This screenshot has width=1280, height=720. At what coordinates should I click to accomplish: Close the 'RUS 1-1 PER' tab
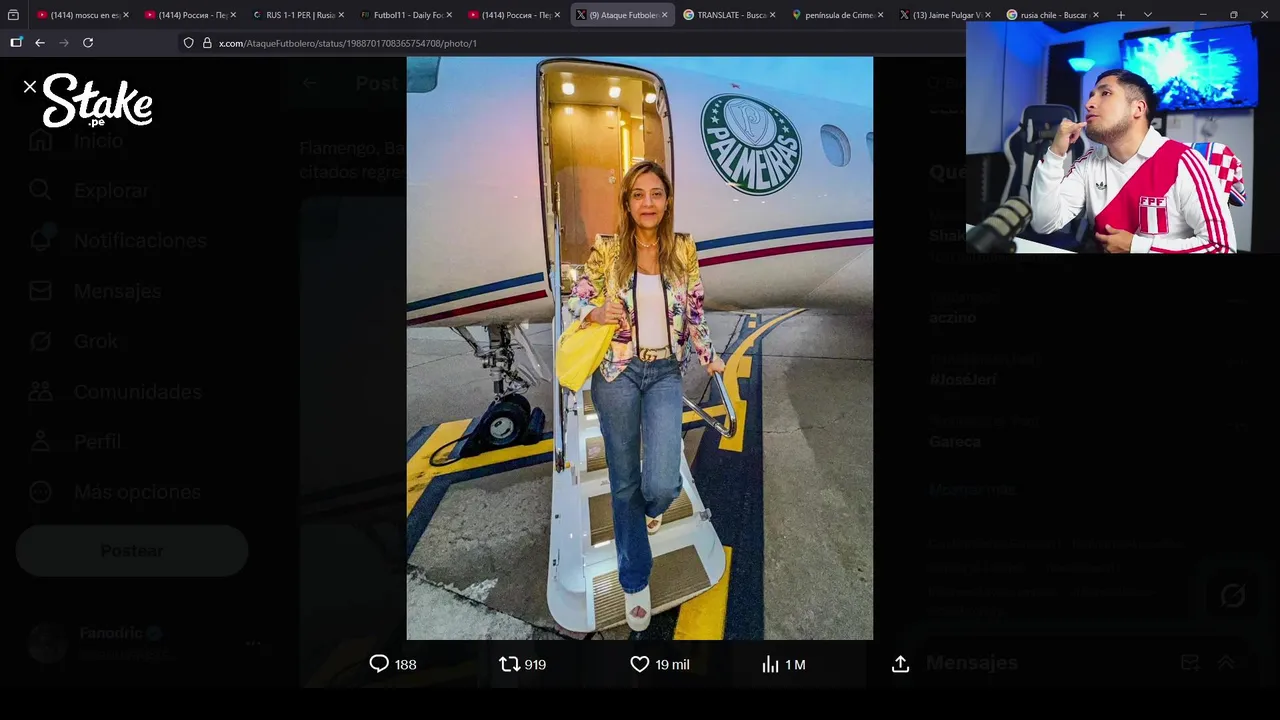click(x=341, y=15)
